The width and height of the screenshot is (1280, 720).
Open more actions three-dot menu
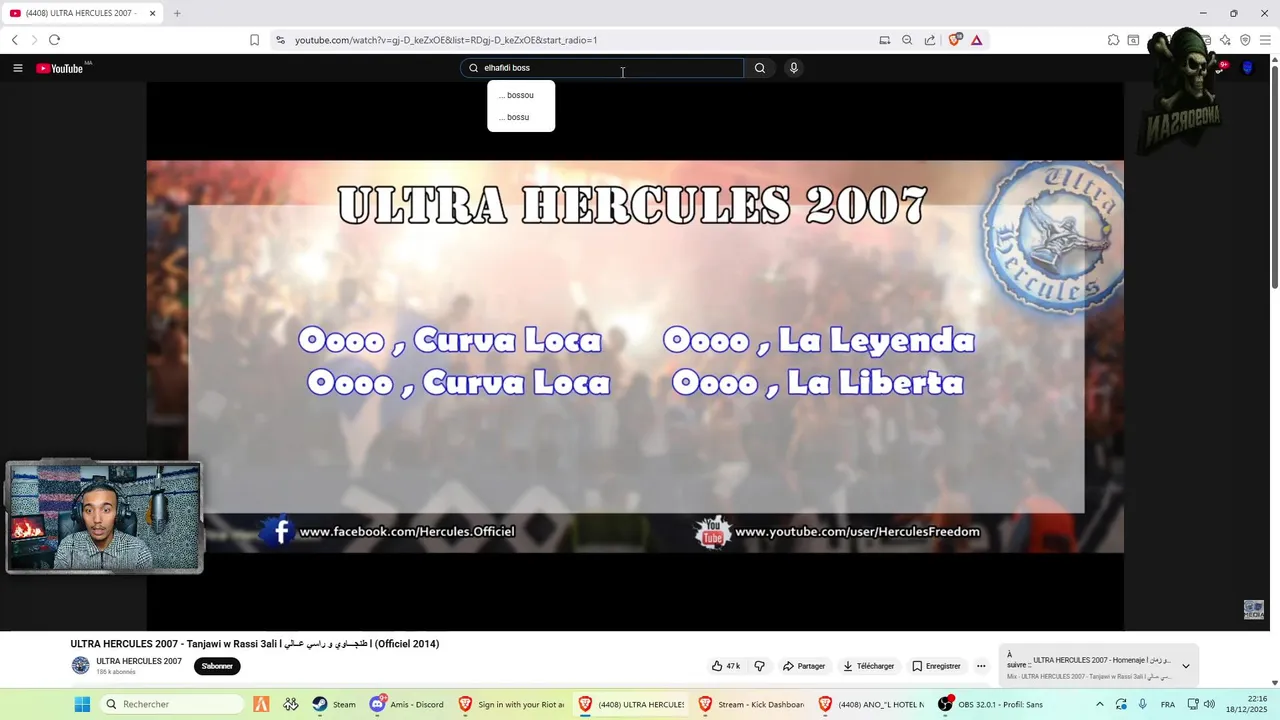(x=981, y=666)
